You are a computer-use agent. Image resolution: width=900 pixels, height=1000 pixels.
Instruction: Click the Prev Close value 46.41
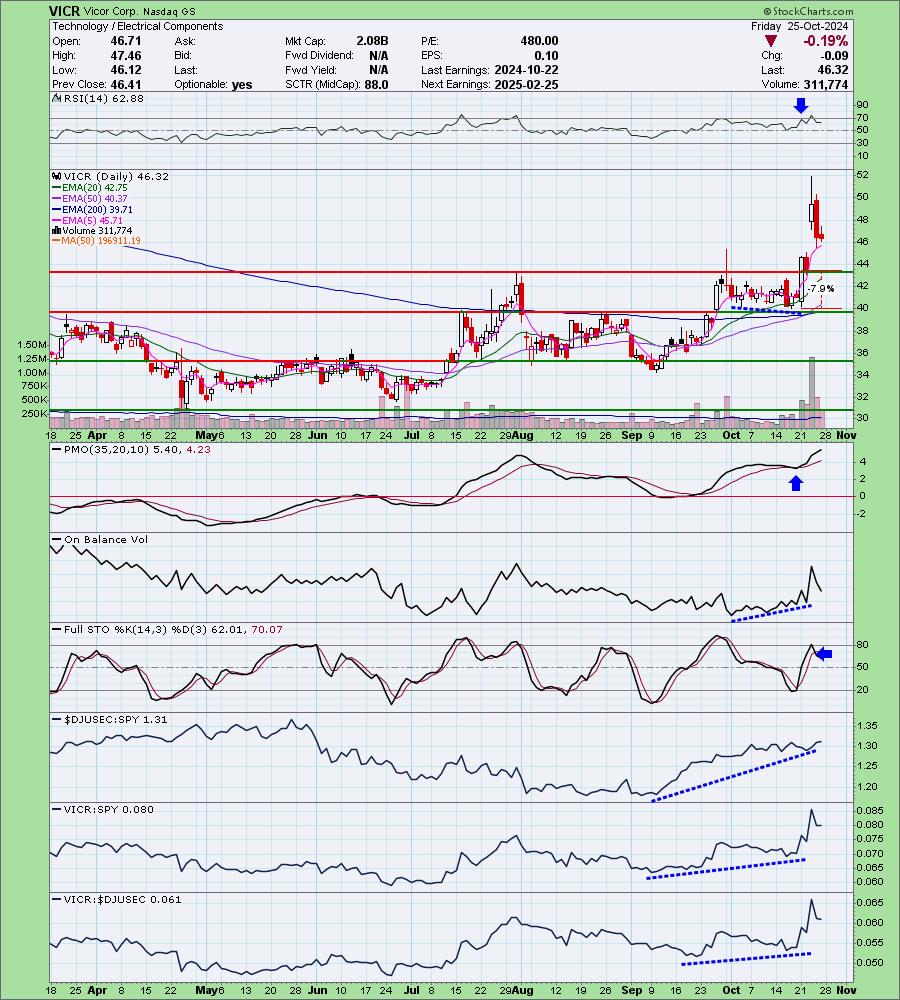[126, 85]
